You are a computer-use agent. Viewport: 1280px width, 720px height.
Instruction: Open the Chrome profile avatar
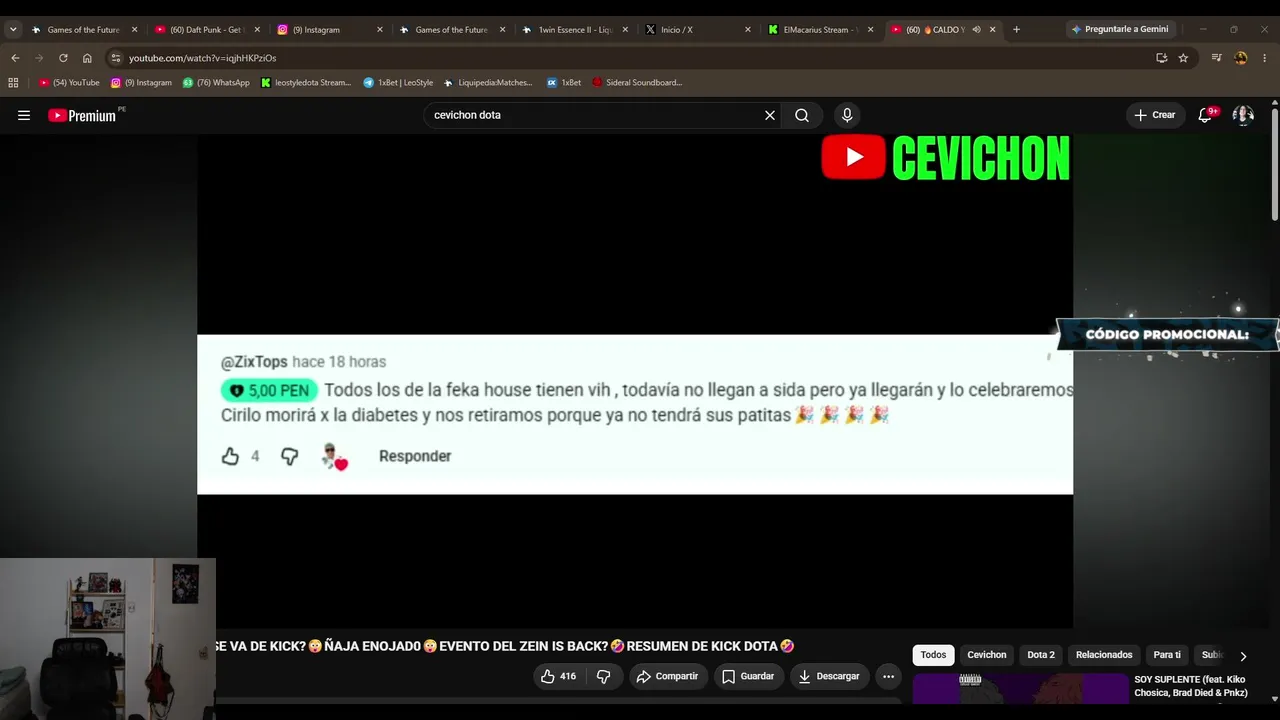point(1241,58)
